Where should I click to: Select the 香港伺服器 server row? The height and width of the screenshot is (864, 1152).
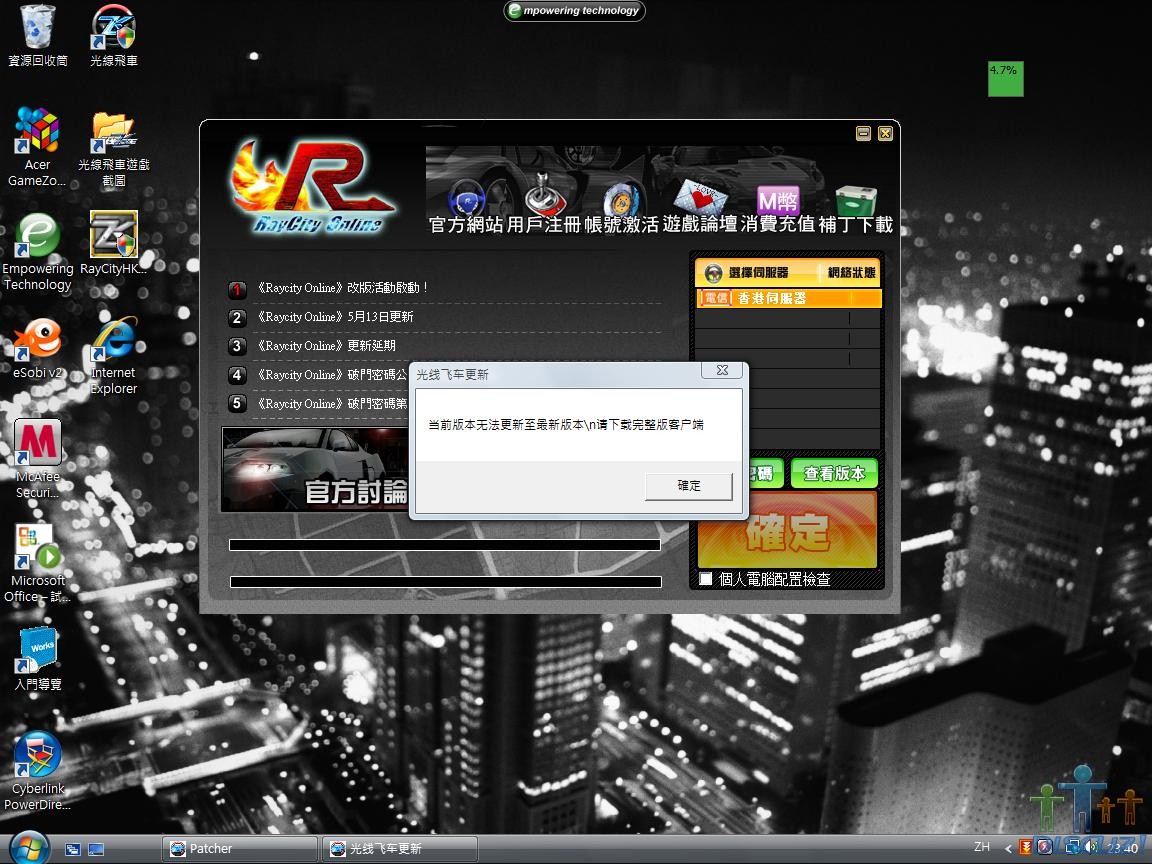pos(788,298)
